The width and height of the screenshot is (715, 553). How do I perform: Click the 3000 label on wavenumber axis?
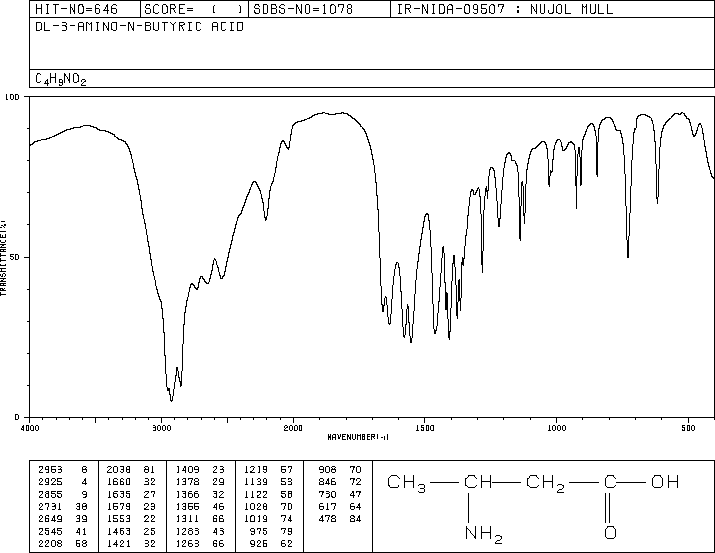click(161, 428)
